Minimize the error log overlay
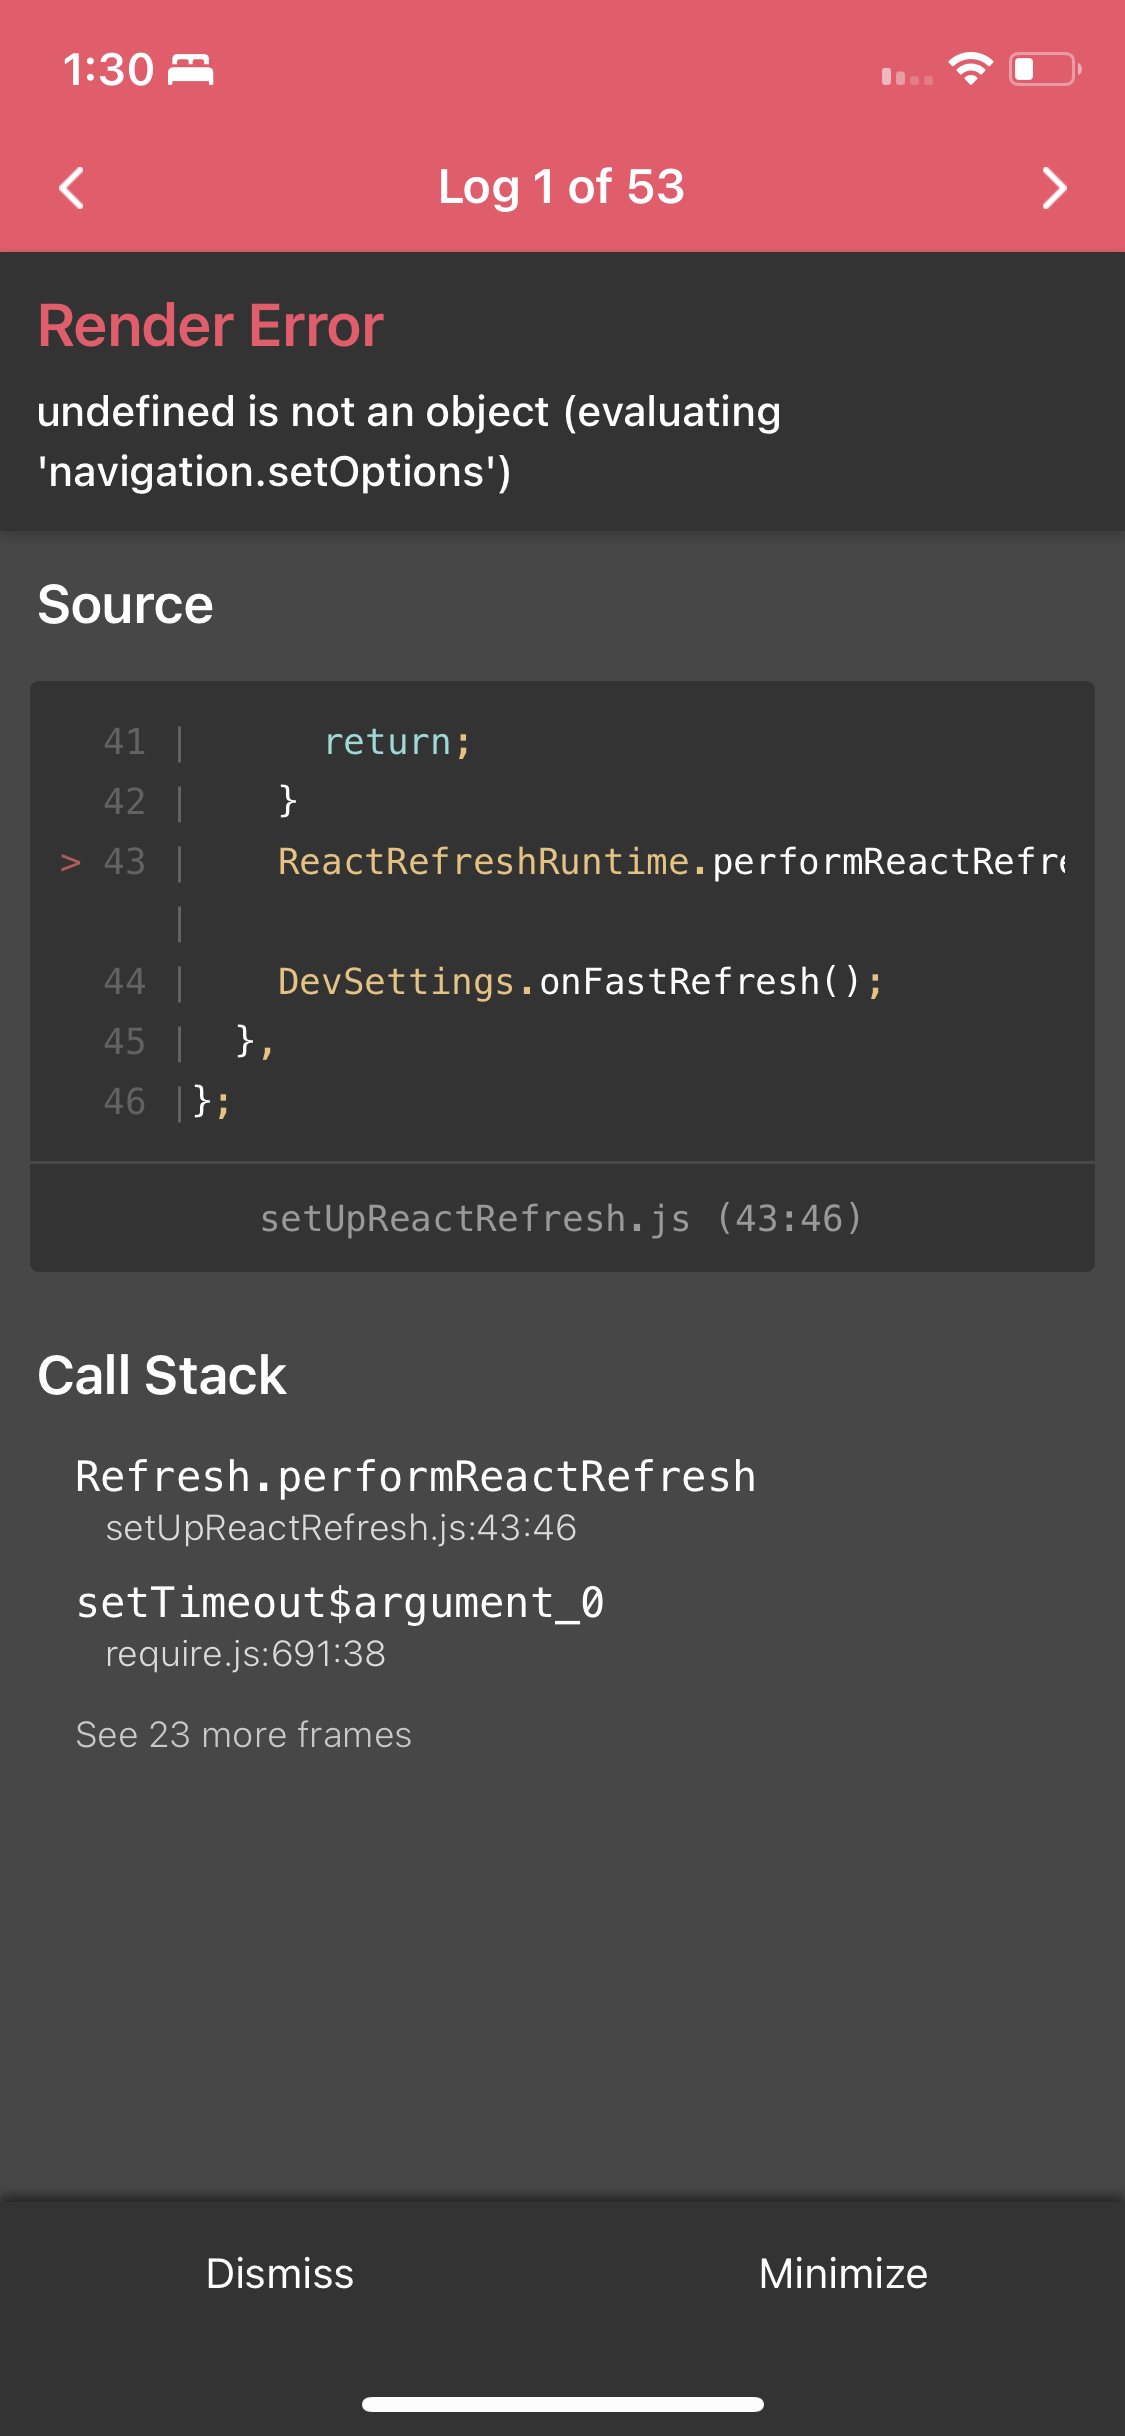Viewport: 1125px width, 2436px height. (843, 2273)
